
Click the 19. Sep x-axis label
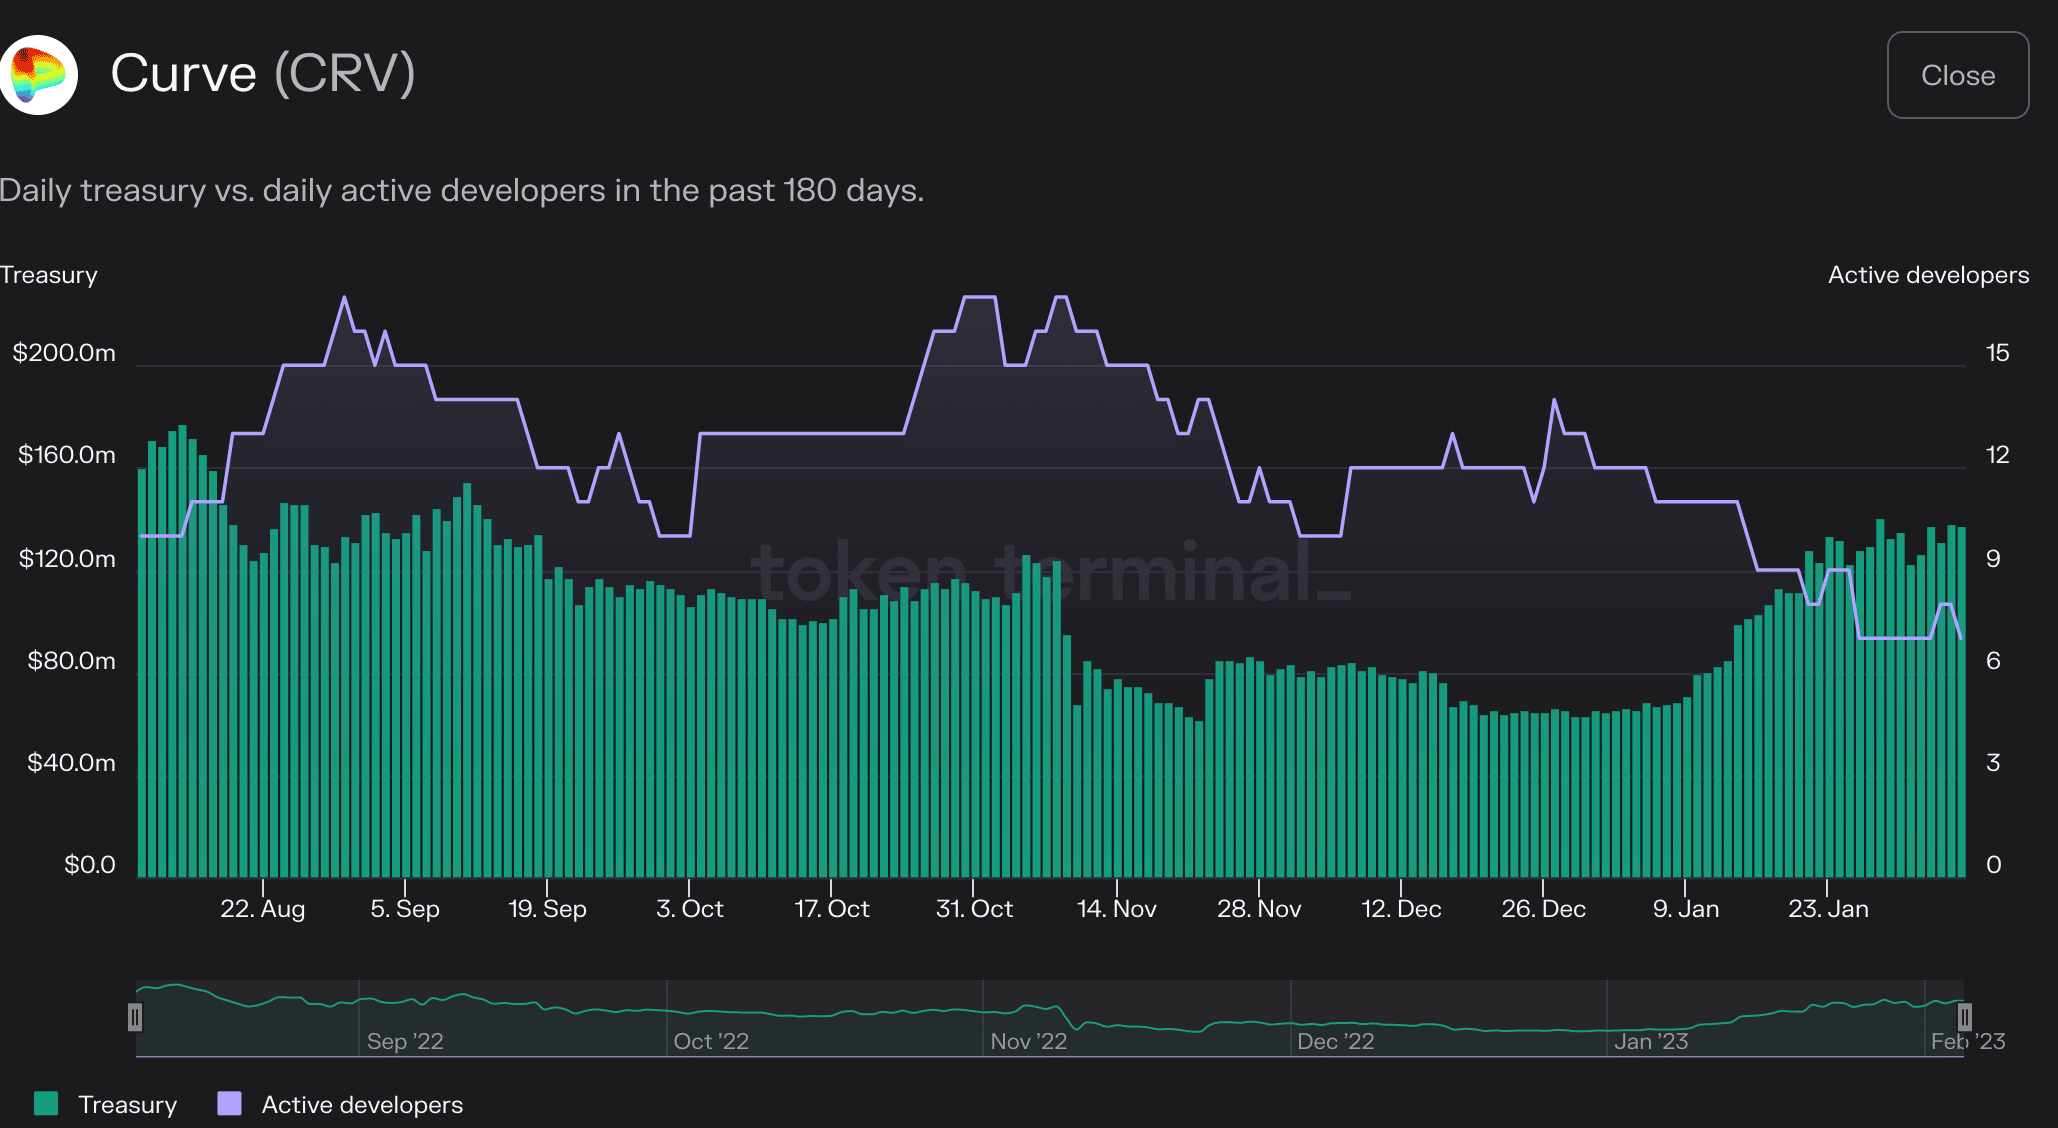[547, 909]
